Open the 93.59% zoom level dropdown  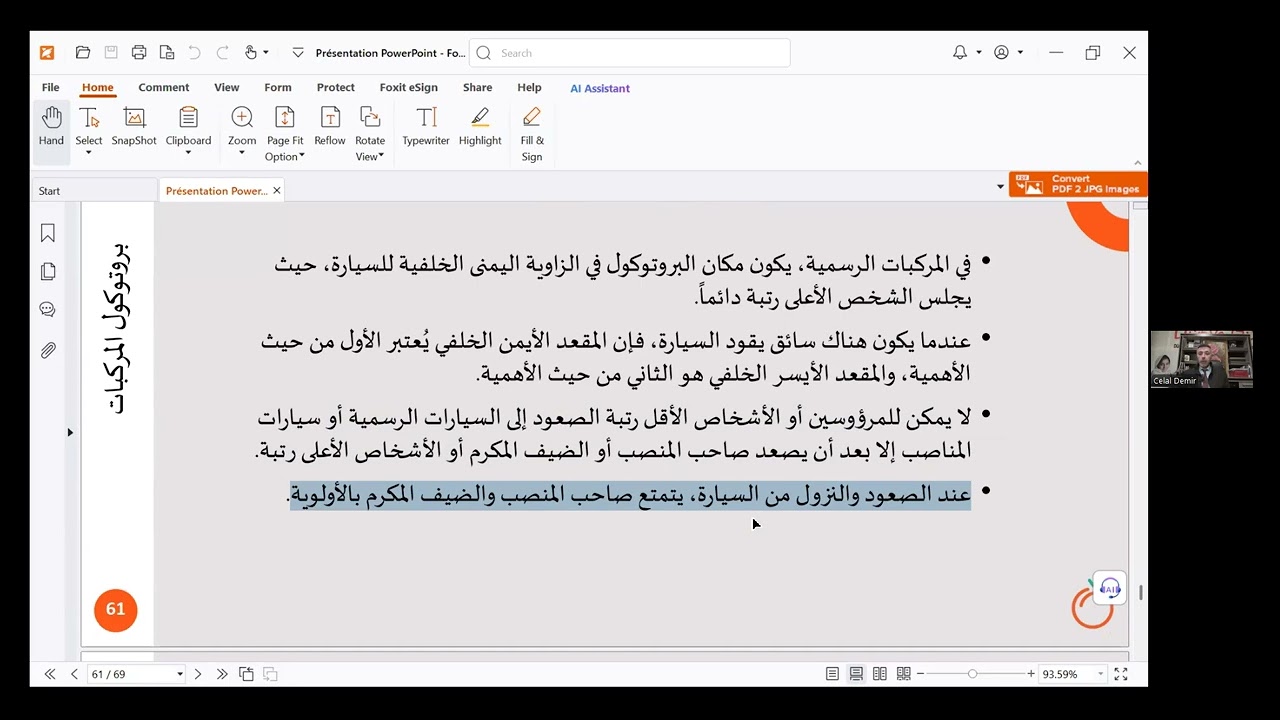(1101, 674)
